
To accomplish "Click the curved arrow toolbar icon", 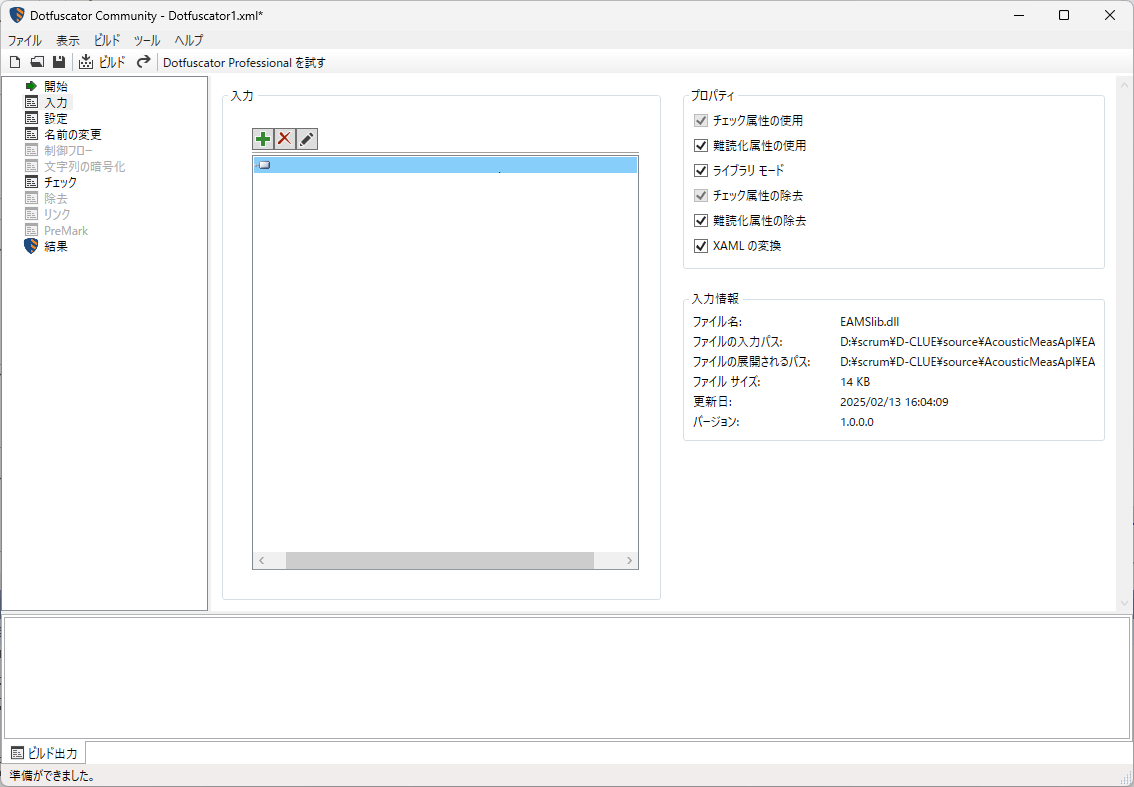I will pos(144,62).
